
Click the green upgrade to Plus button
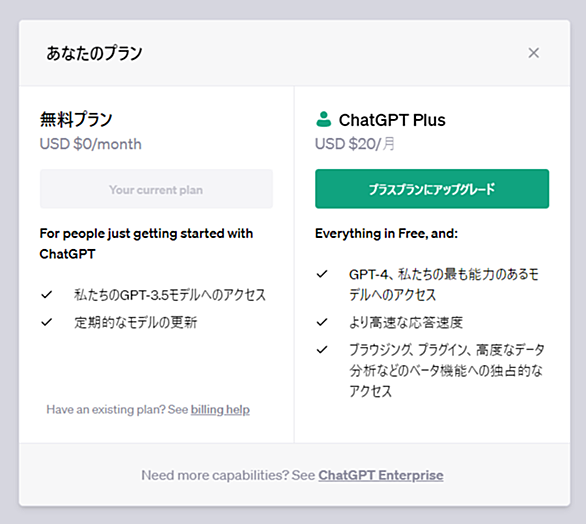pos(432,189)
